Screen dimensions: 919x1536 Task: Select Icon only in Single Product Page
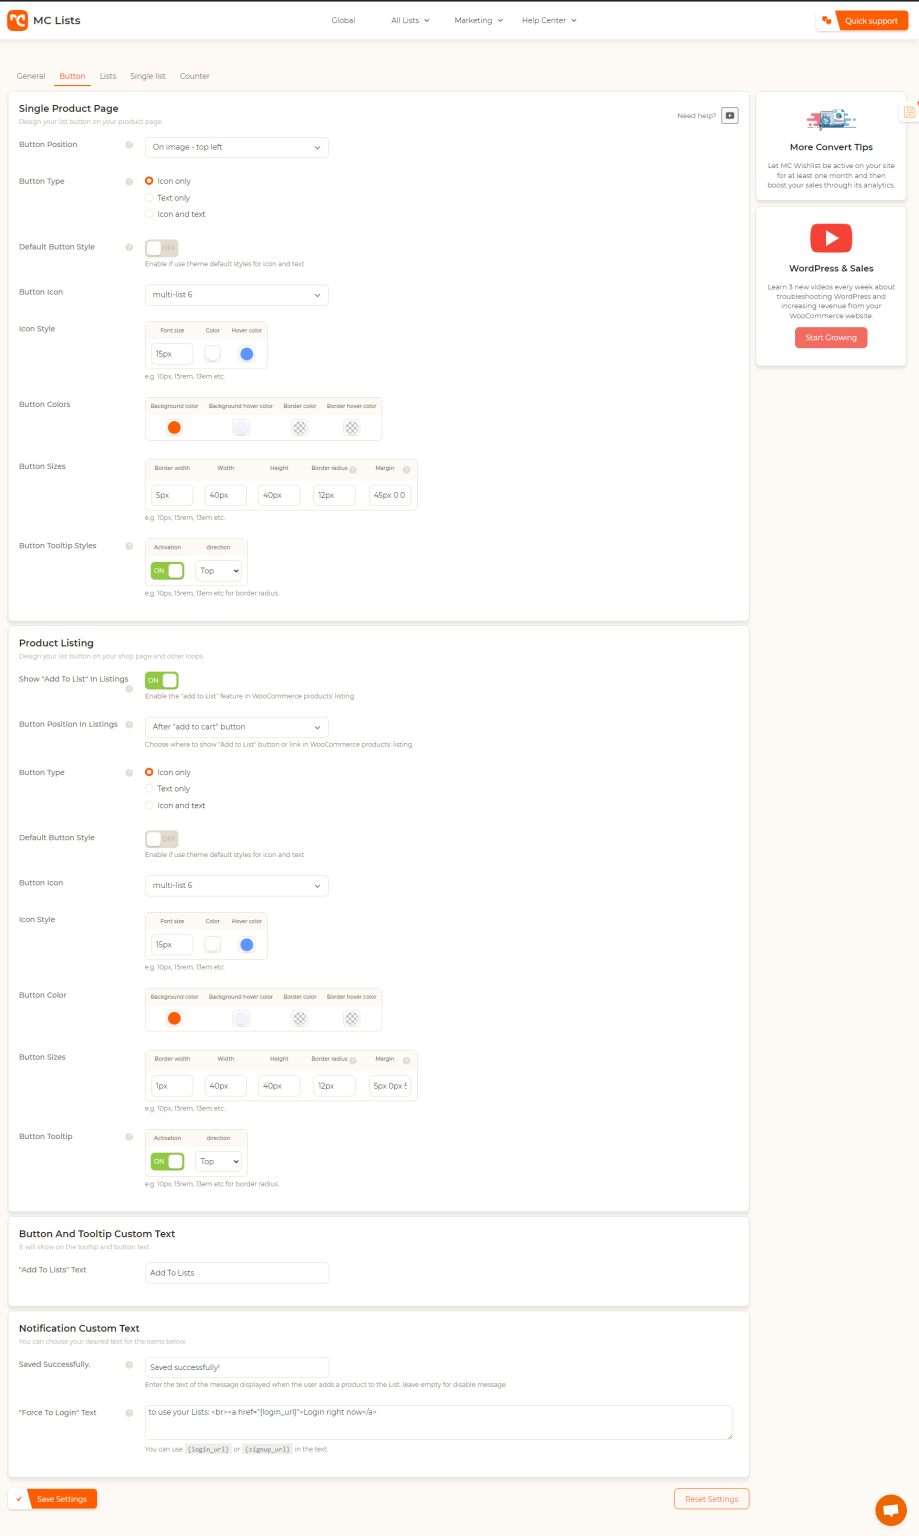pyautogui.click(x=149, y=181)
